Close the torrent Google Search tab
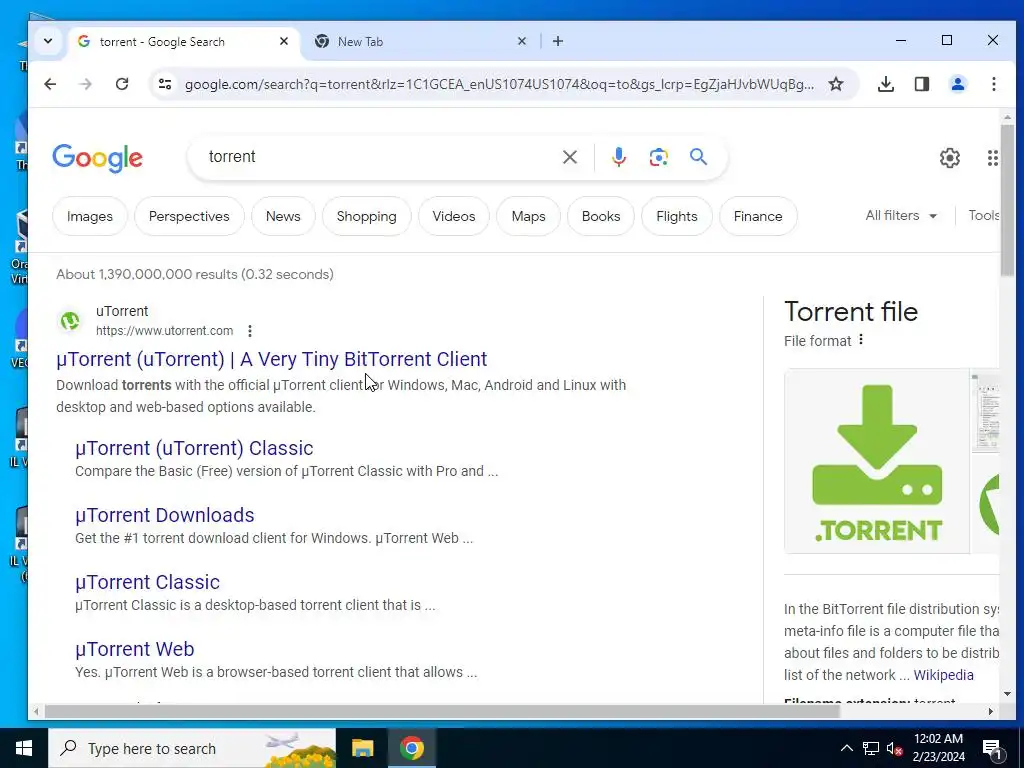This screenshot has height=768, width=1024. [x=283, y=41]
